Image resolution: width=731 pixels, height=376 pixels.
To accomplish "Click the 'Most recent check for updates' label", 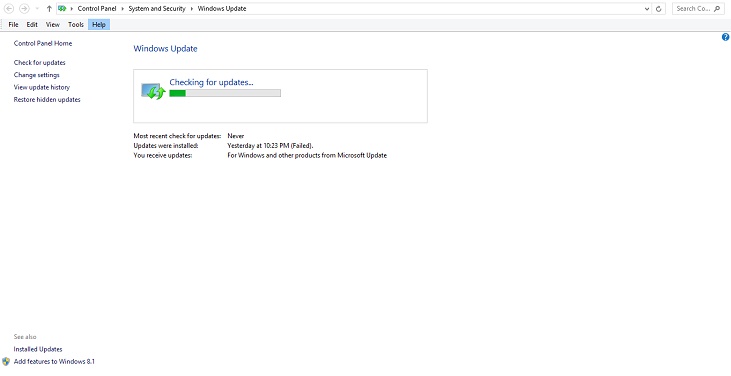I will (x=177, y=136).
